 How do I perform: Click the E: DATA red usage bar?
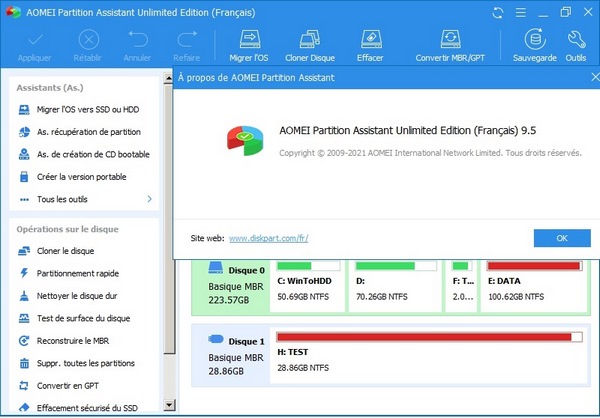(535, 266)
